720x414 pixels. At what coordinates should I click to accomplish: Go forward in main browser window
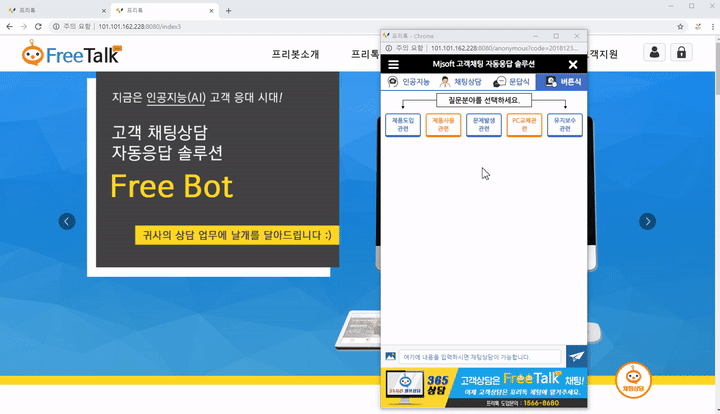pyautogui.click(x=24, y=27)
